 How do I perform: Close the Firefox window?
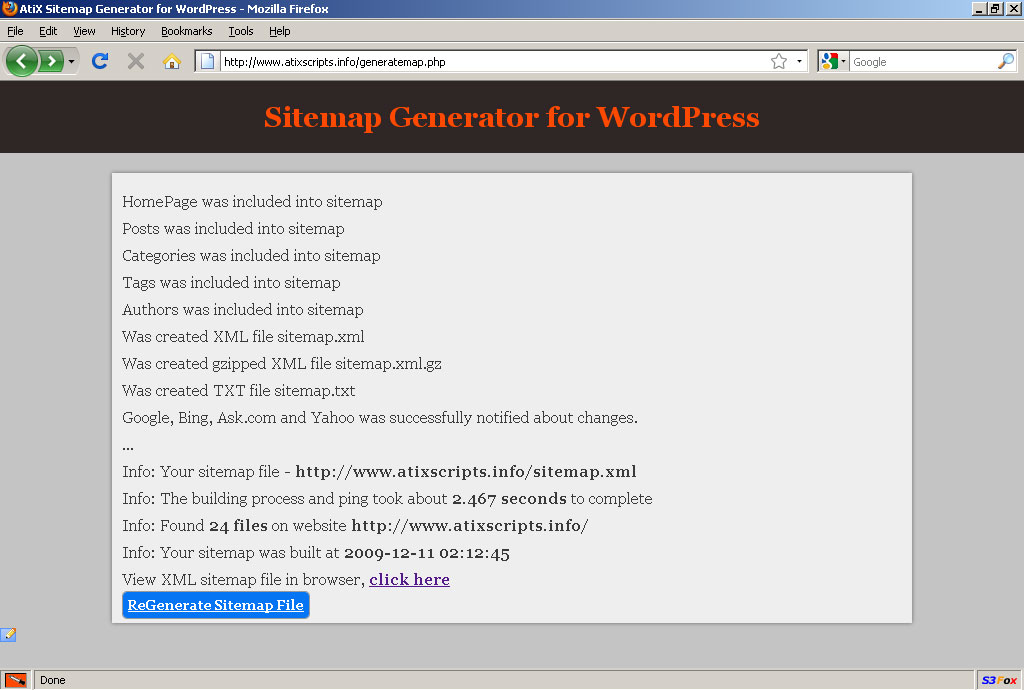point(1013,8)
